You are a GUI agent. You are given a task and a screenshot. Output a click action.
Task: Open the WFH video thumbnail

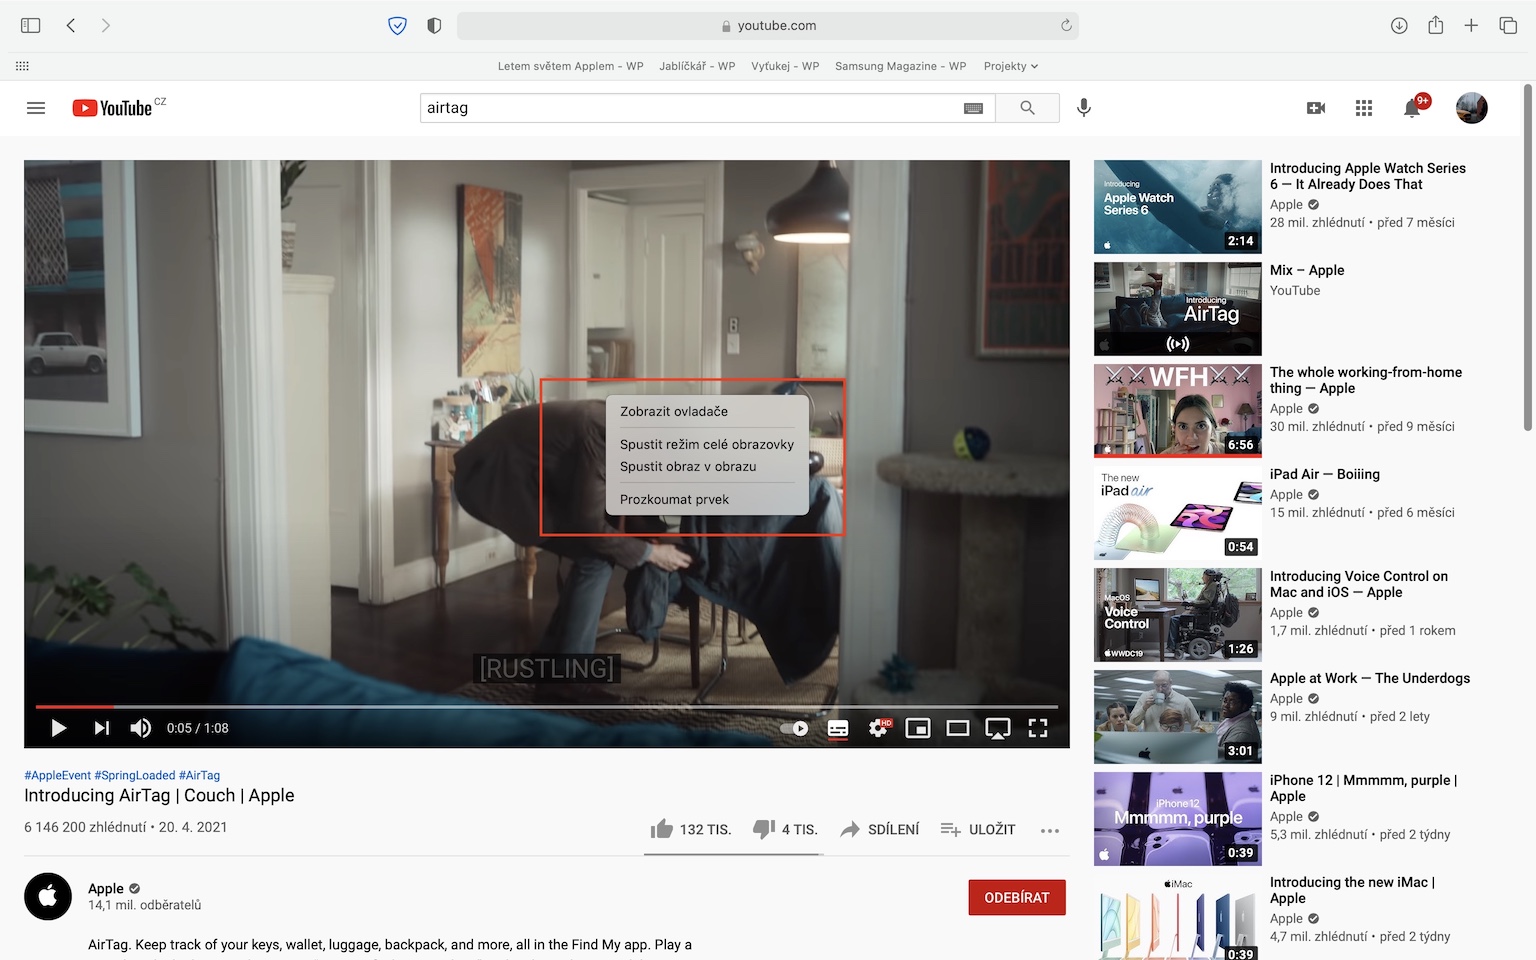coord(1178,411)
